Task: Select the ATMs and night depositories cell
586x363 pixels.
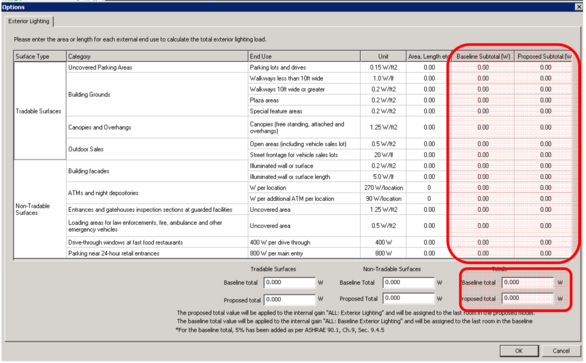Action: click(x=157, y=193)
